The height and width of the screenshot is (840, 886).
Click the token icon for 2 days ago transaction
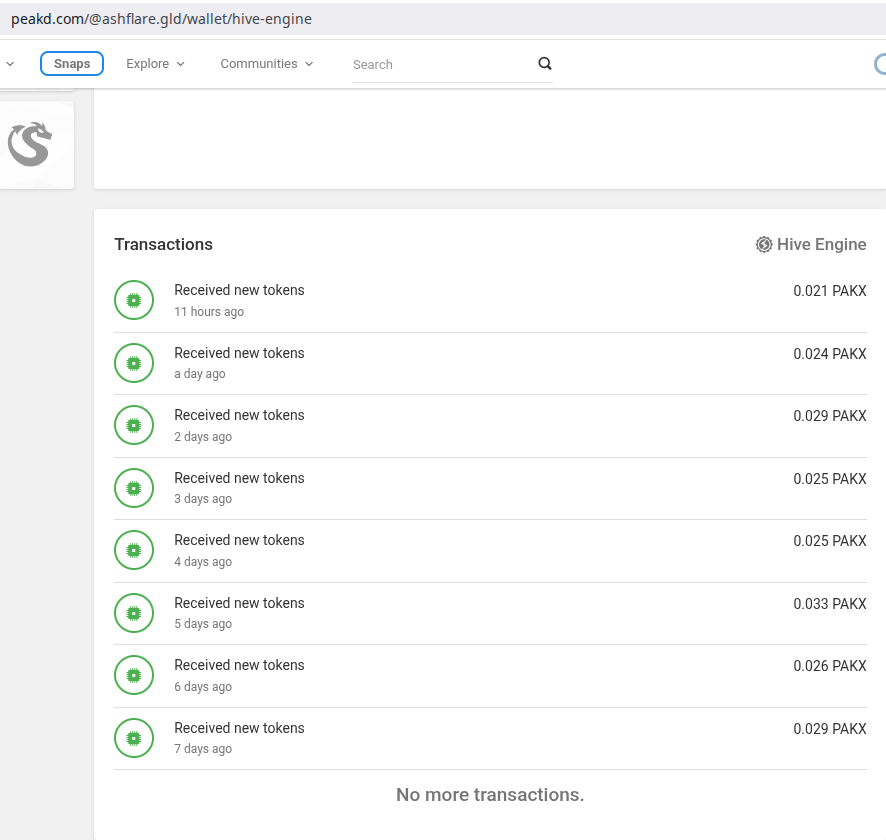tap(134, 425)
